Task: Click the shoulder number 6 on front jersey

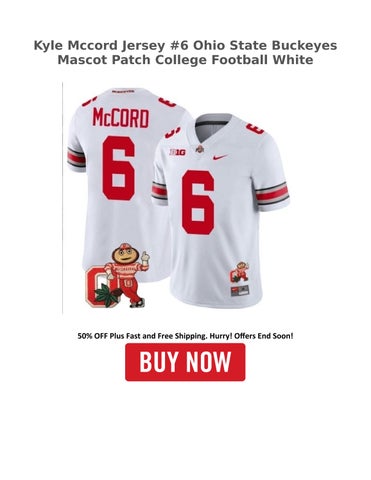Action: [255, 128]
